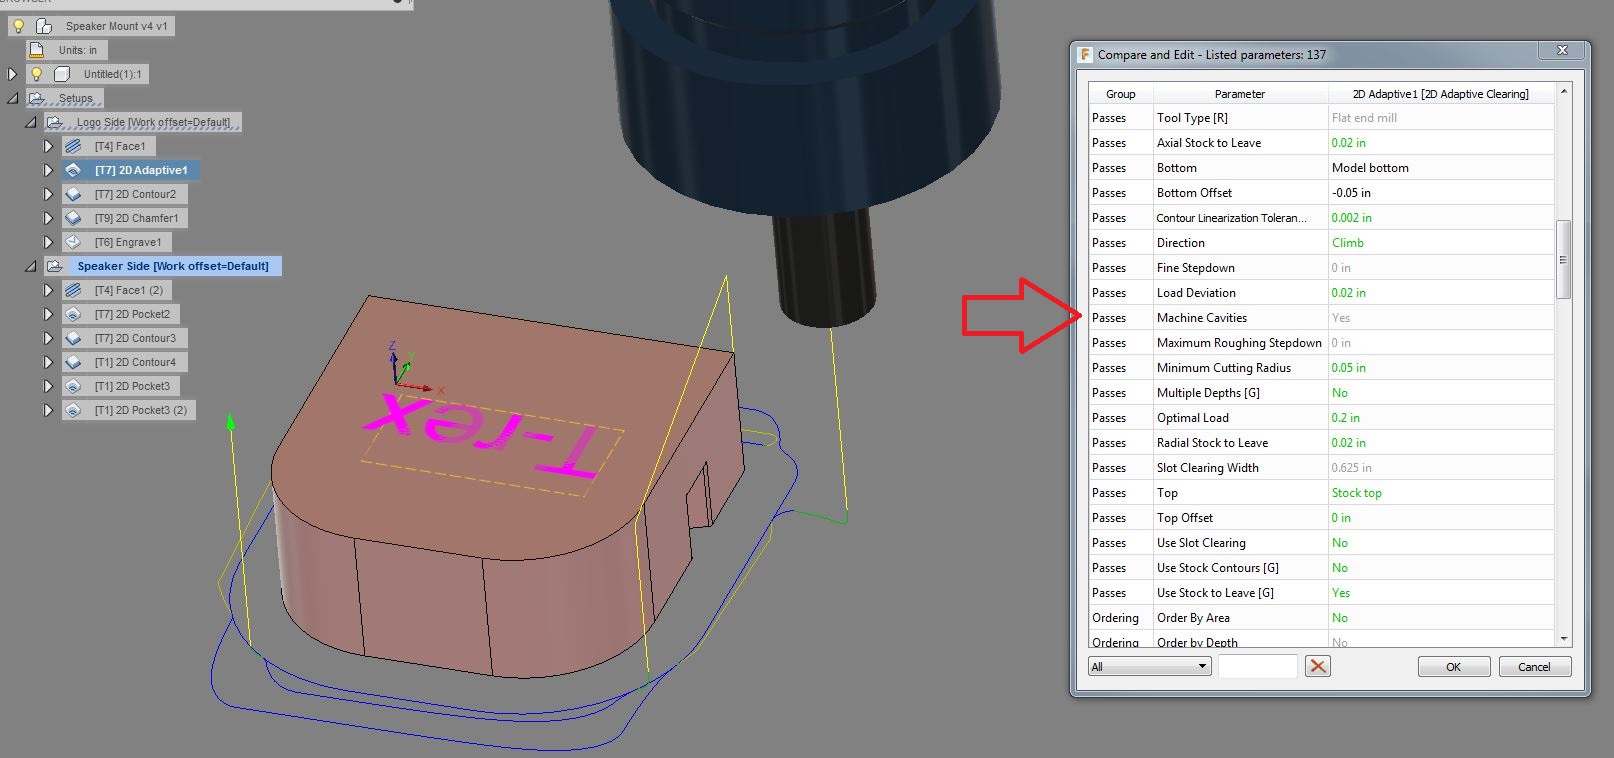This screenshot has height=758, width=1614.
Task: Confirm with the OK button
Action: [x=1454, y=667]
